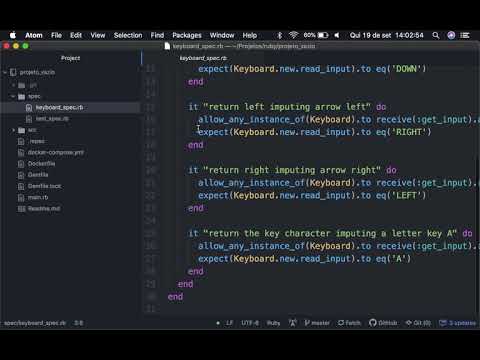The image size is (480, 360).
Task: Click the Wi-Fi status icon
Action: click(x=294, y=35)
